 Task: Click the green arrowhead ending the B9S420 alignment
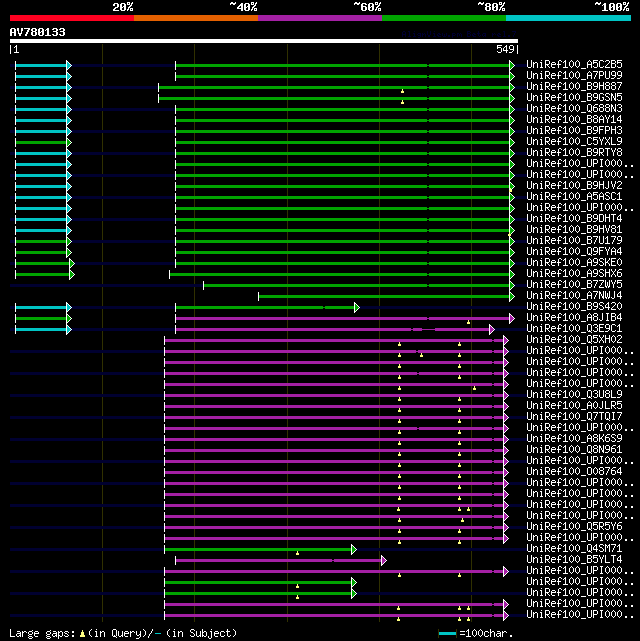pyautogui.click(x=356, y=307)
